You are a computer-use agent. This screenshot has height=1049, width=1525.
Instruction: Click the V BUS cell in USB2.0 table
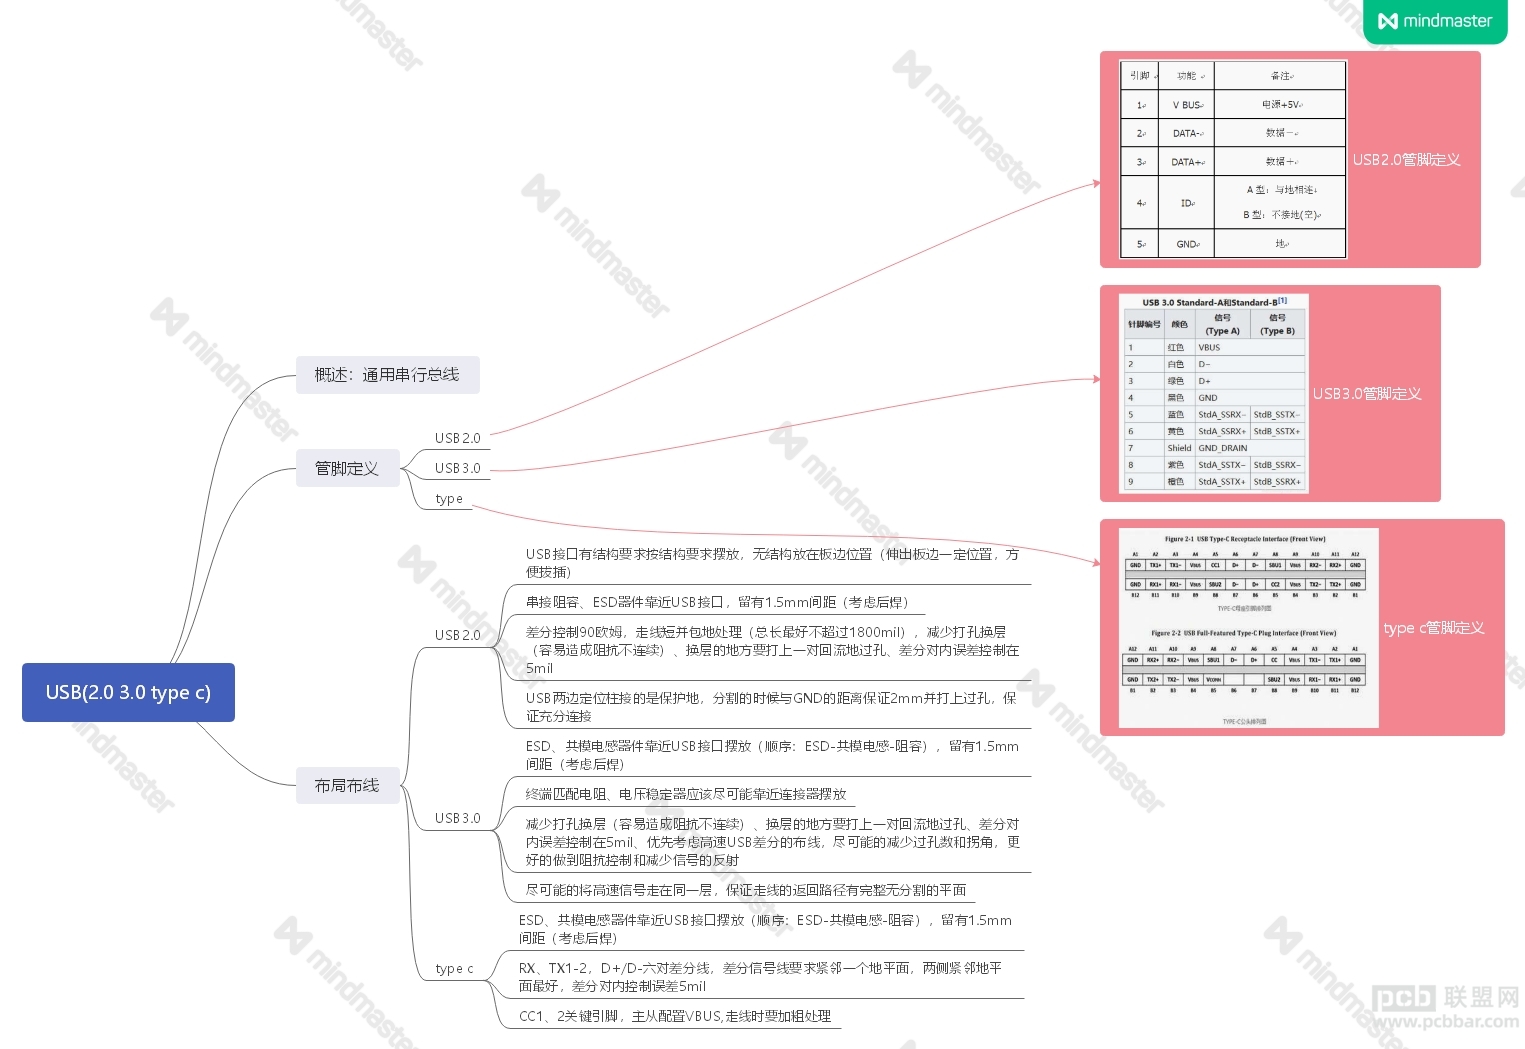pyautogui.click(x=1187, y=105)
